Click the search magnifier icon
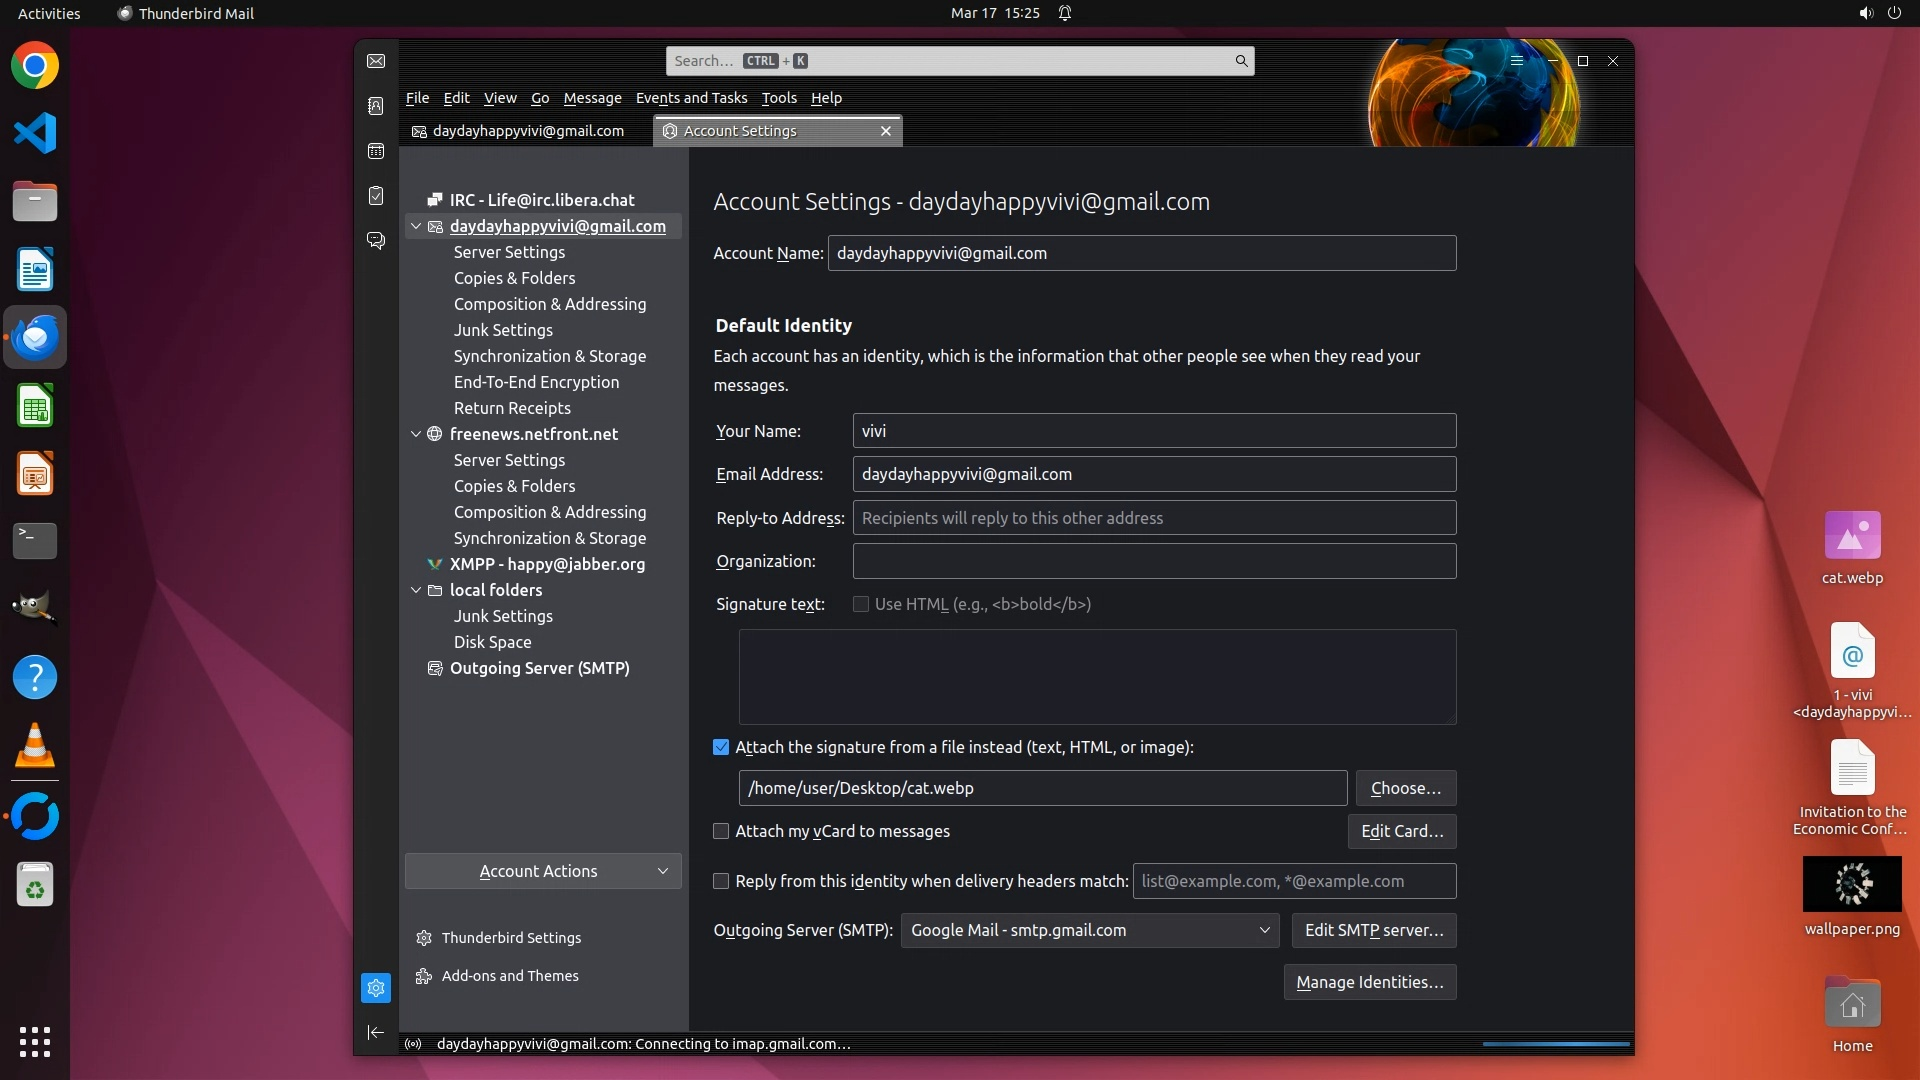The image size is (1920, 1080). (1241, 61)
